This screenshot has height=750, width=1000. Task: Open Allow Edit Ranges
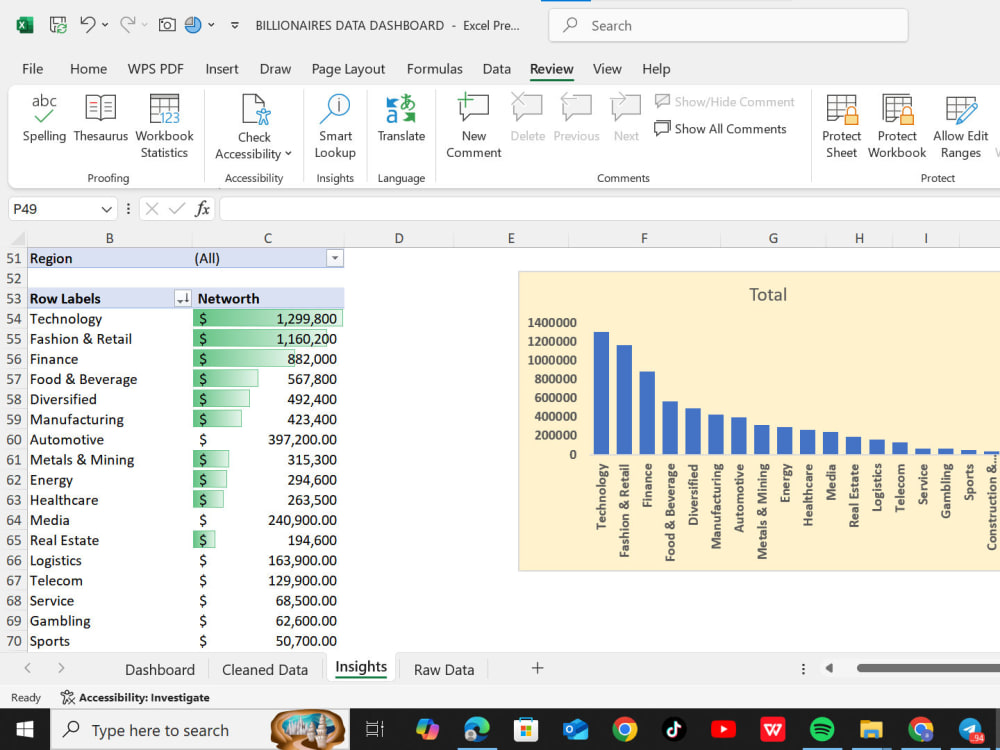pyautogui.click(x=960, y=126)
